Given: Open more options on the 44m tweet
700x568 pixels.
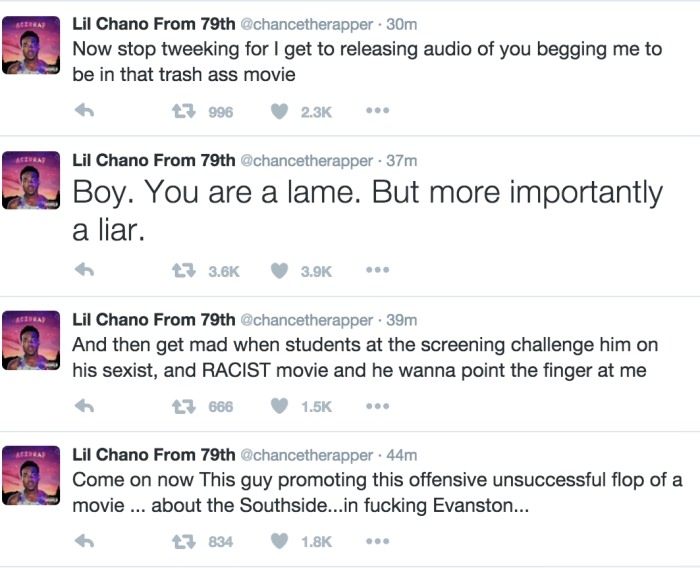Looking at the screenshot, I should point(376,540).
